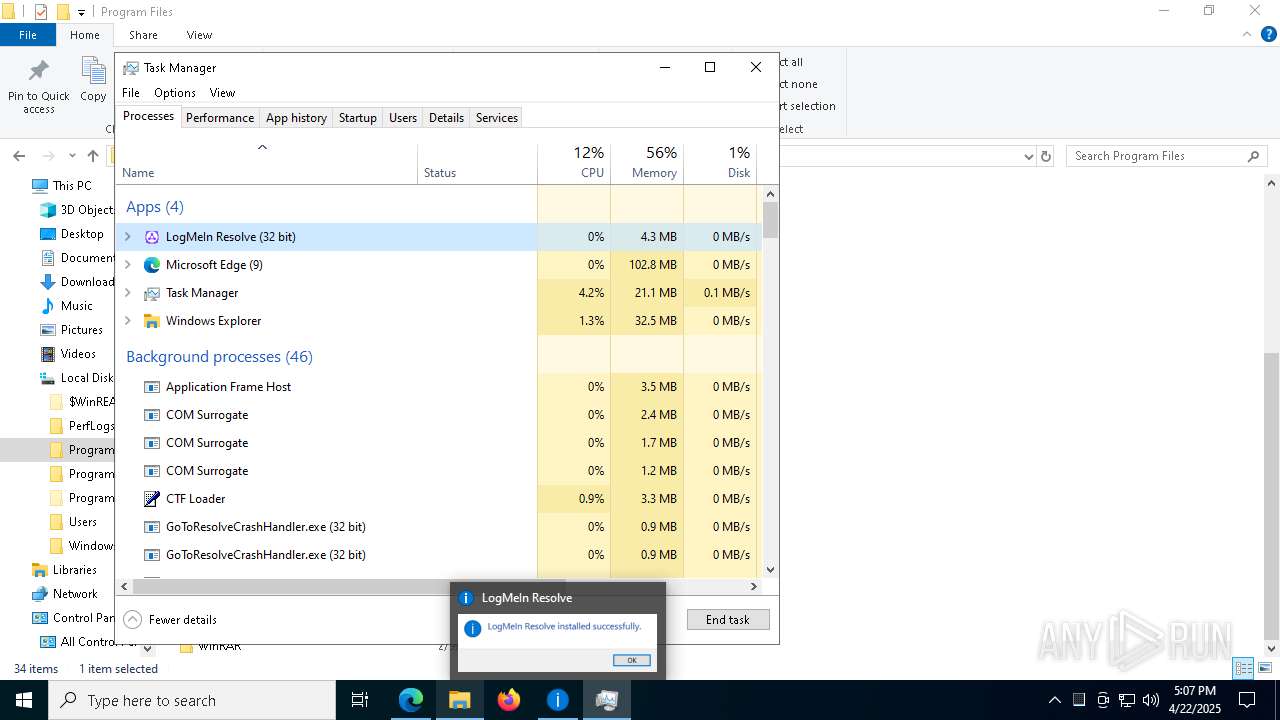This screenshot has height=720, width=1280.
Task: Expand the Microsoft Edge process group
Action: [127, 265]
